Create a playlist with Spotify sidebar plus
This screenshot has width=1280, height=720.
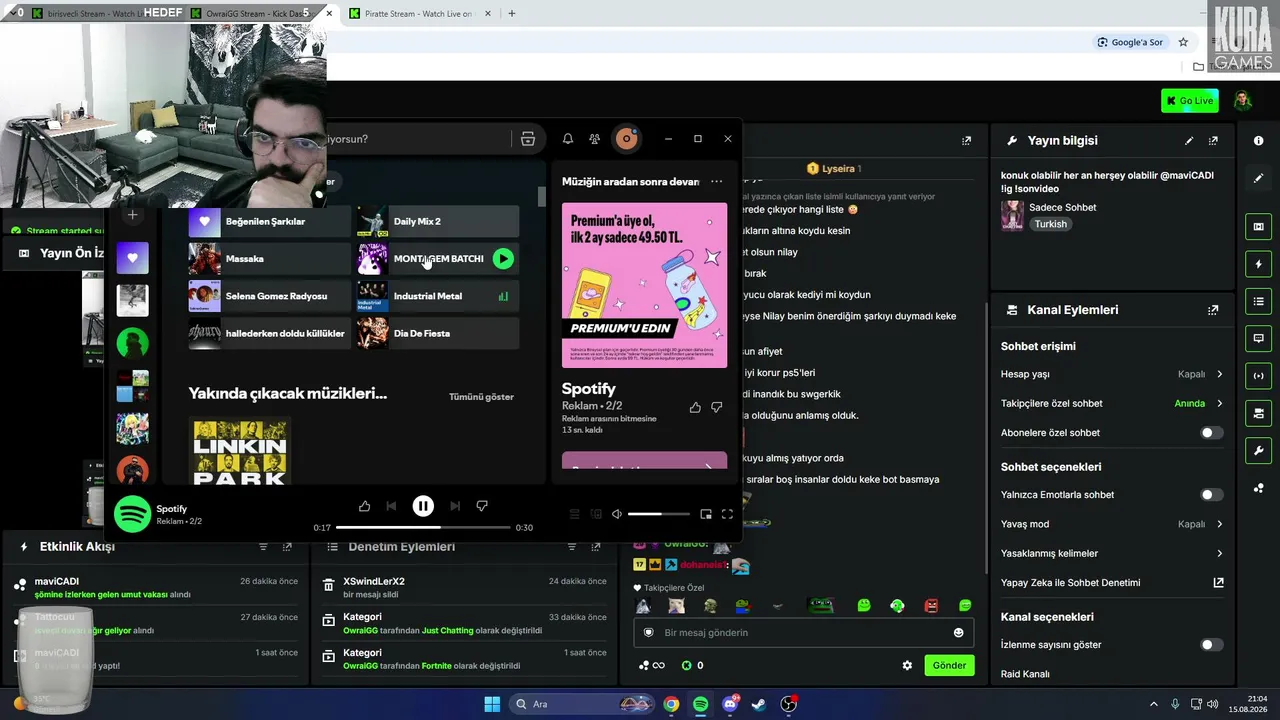[132, 215]
